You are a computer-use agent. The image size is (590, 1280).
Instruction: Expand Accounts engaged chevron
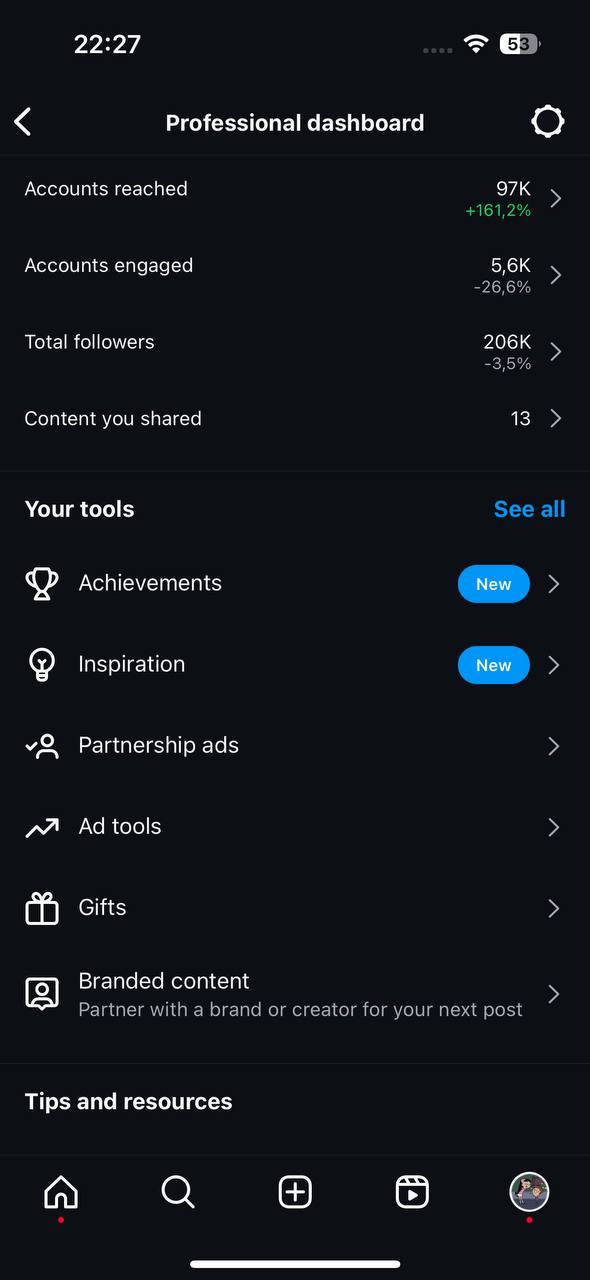point(556,275)
